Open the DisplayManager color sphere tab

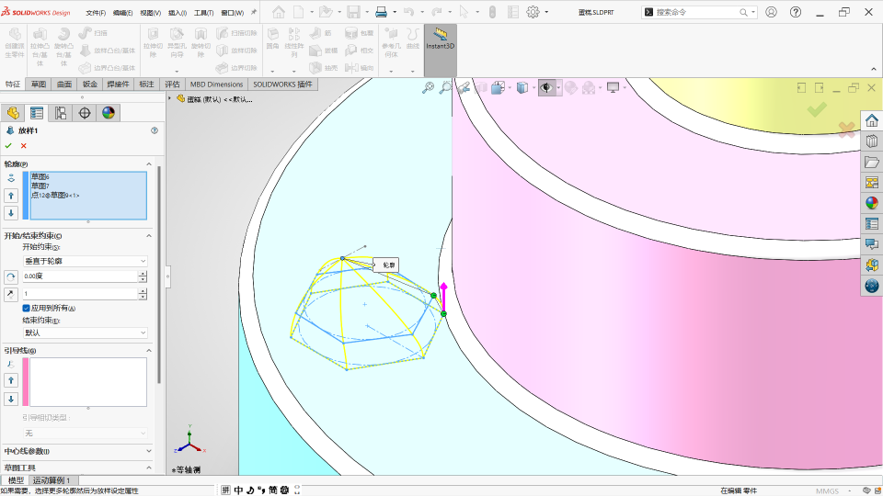point(108,113)
